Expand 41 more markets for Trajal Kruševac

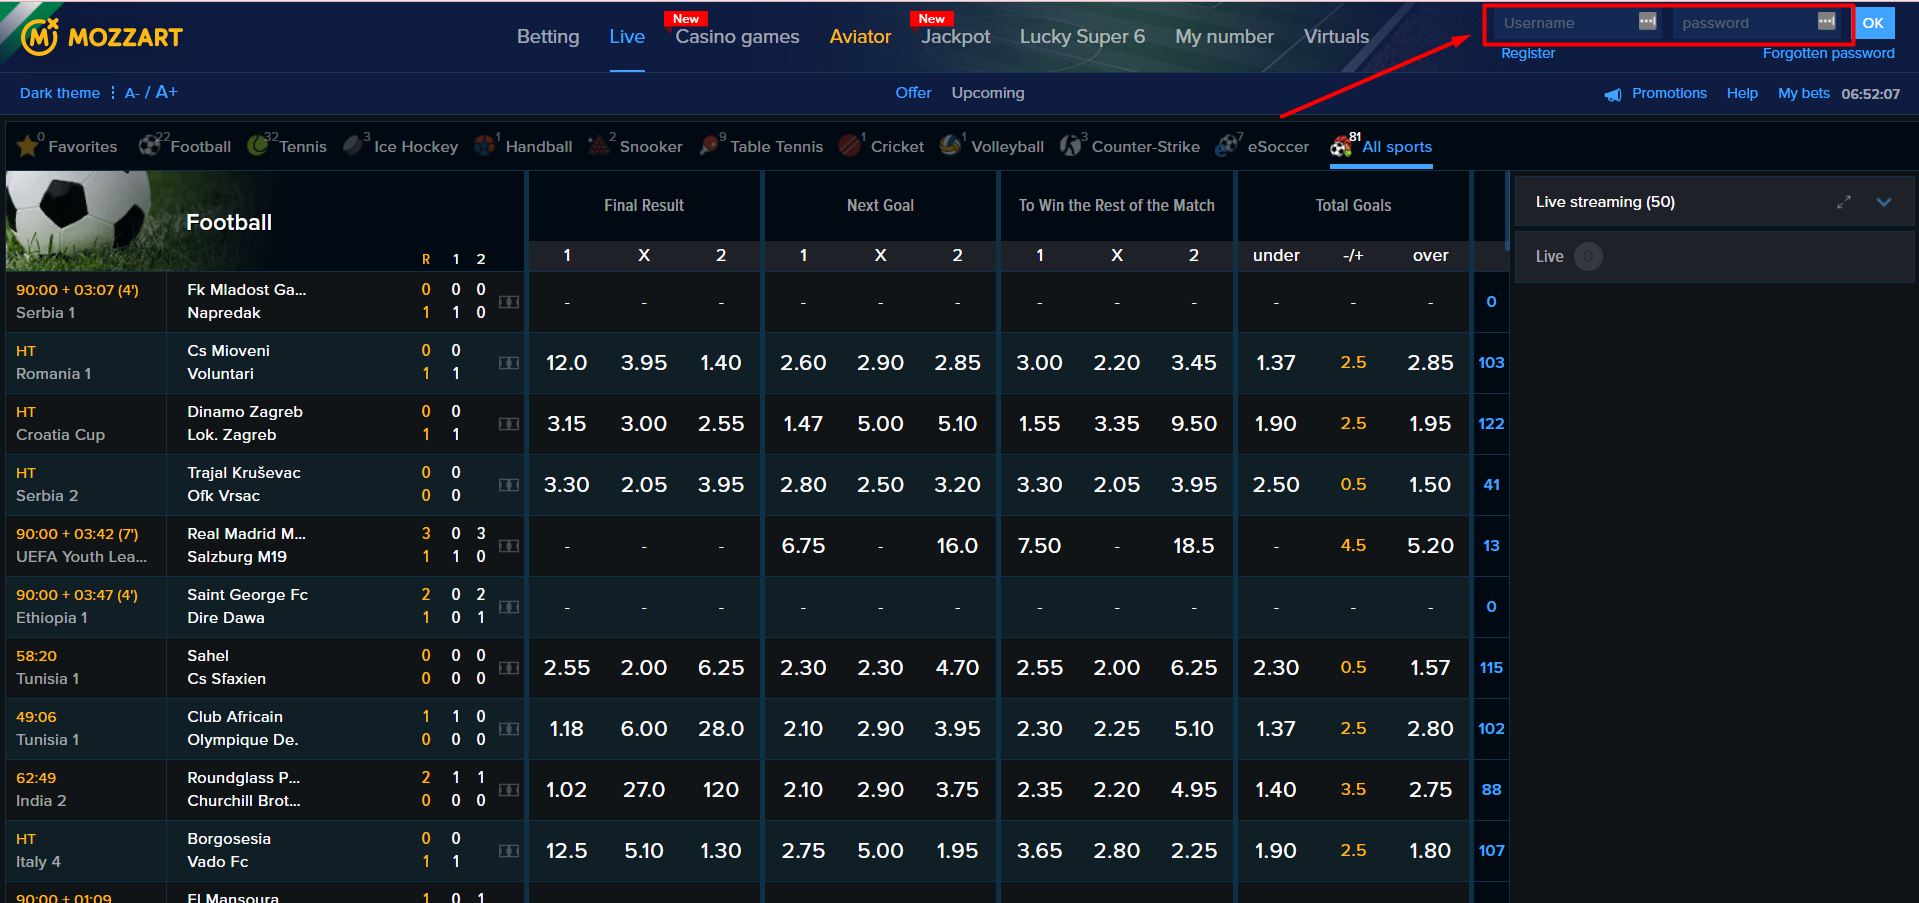[x=1491, y=485]
